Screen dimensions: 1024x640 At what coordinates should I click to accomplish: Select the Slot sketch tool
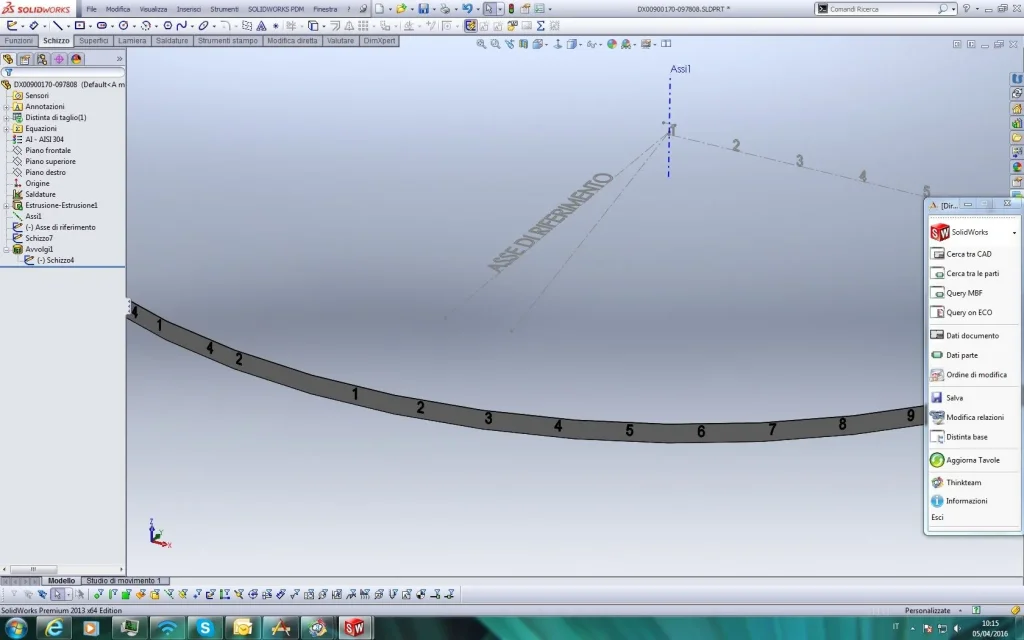coord(101,25)
